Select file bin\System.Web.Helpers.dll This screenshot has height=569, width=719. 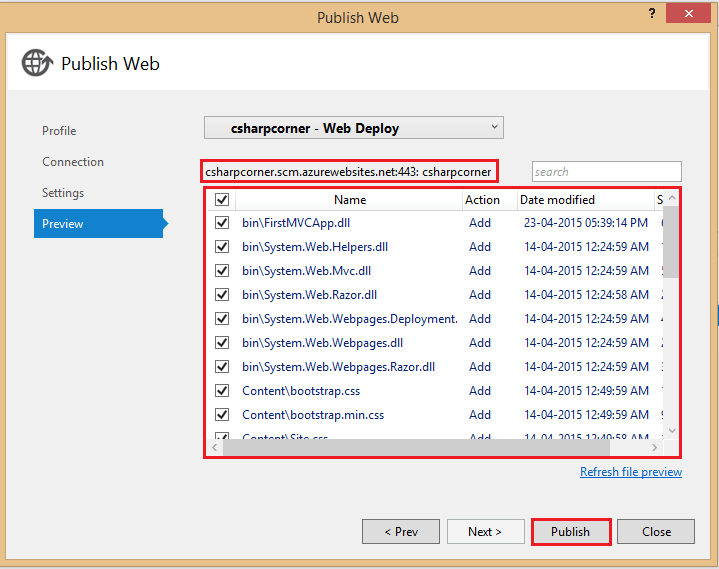(x=315, y=247)
